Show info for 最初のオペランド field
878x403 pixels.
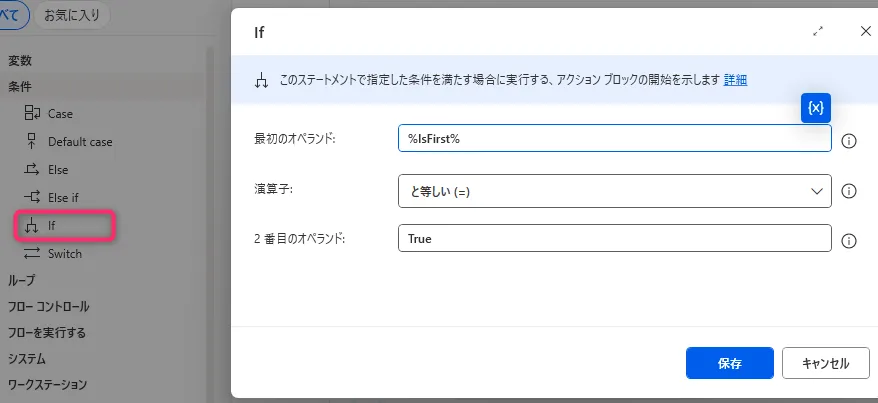(x=850, y=141)
